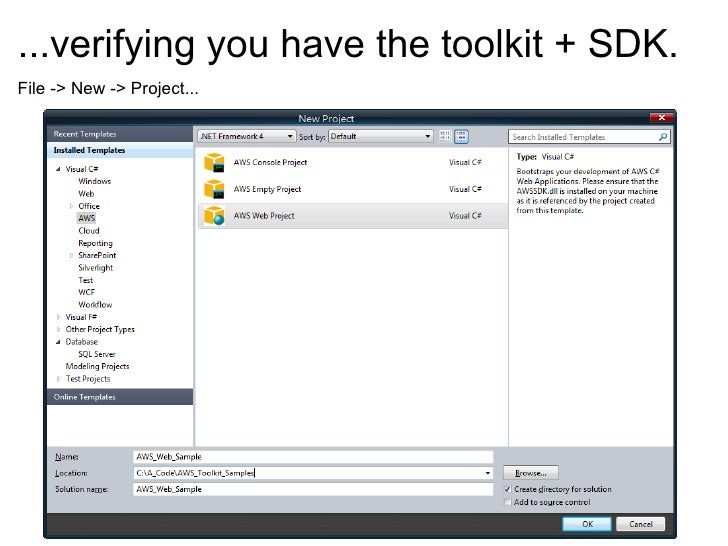Expand the SharePoint tree node
Screen dimensions: 728x546
(71, 255)
